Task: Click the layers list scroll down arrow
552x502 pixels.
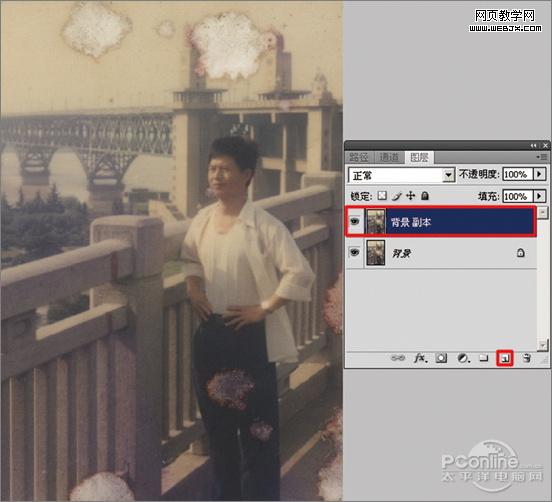Action: pyautogui.click(x=543, y=345)
